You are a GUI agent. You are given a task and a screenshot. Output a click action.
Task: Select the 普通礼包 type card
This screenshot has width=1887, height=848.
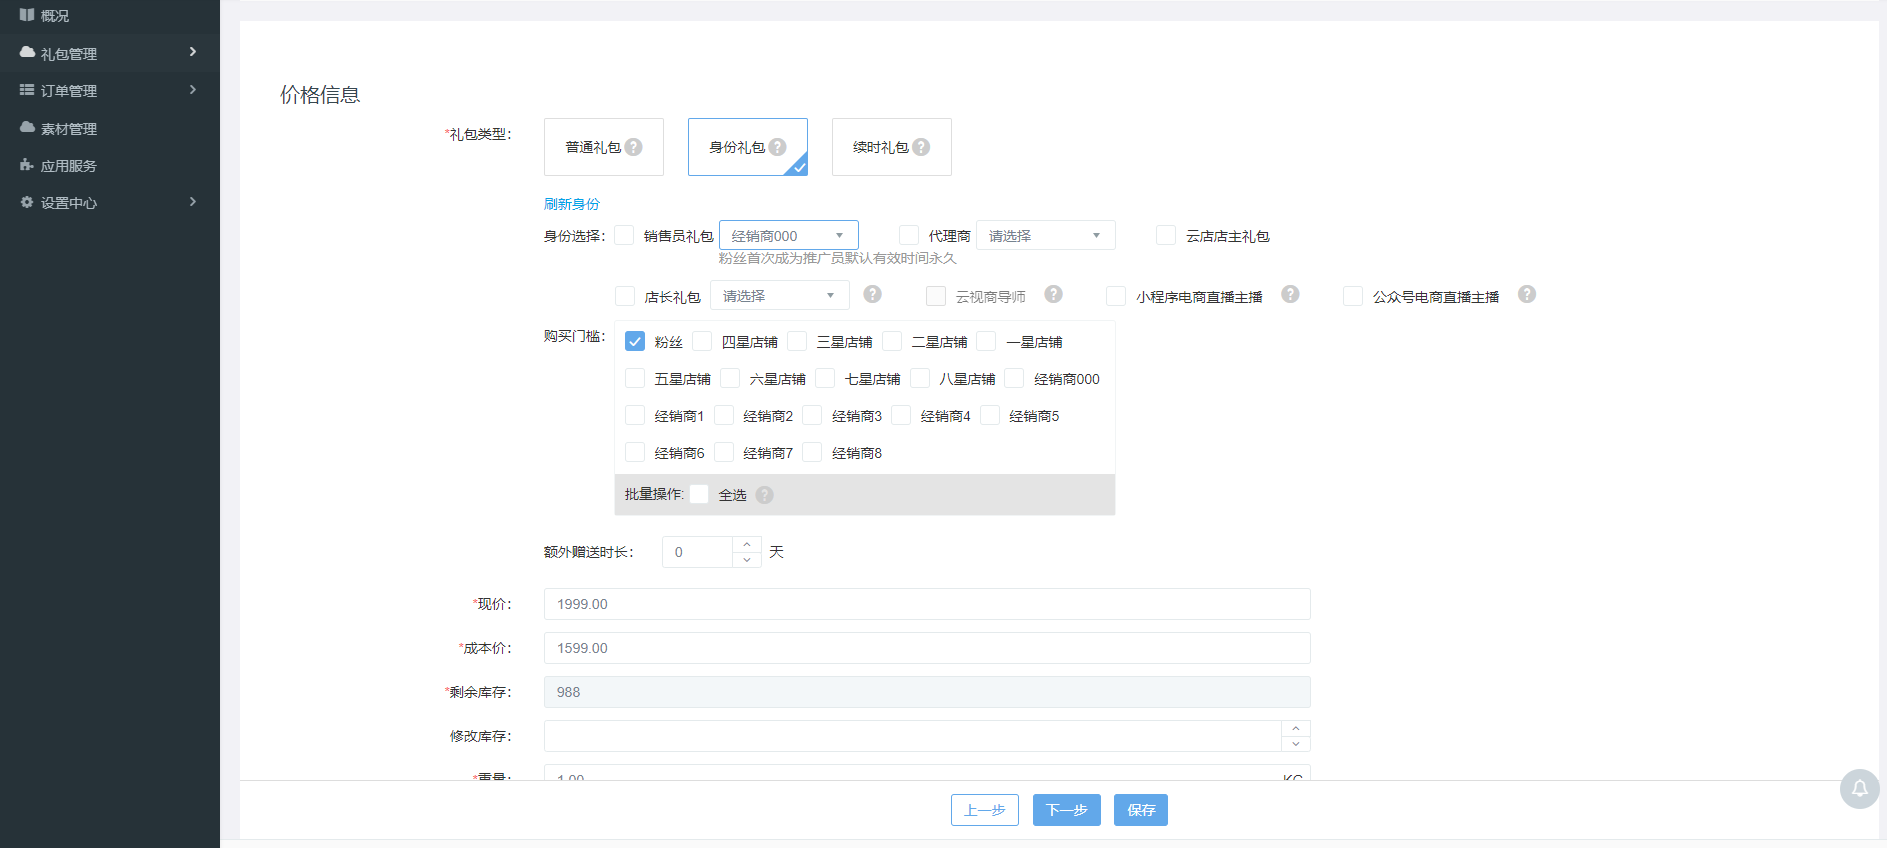(604, 147)
